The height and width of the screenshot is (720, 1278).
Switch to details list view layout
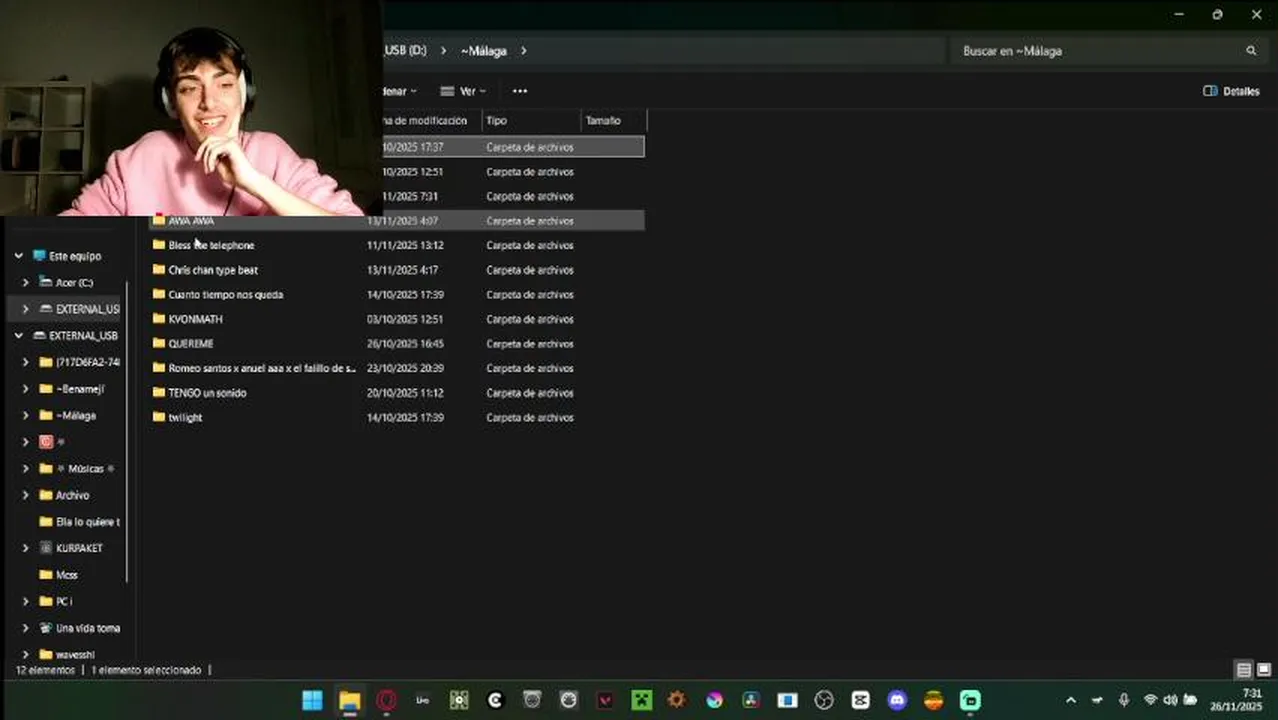coord(1244,670)
